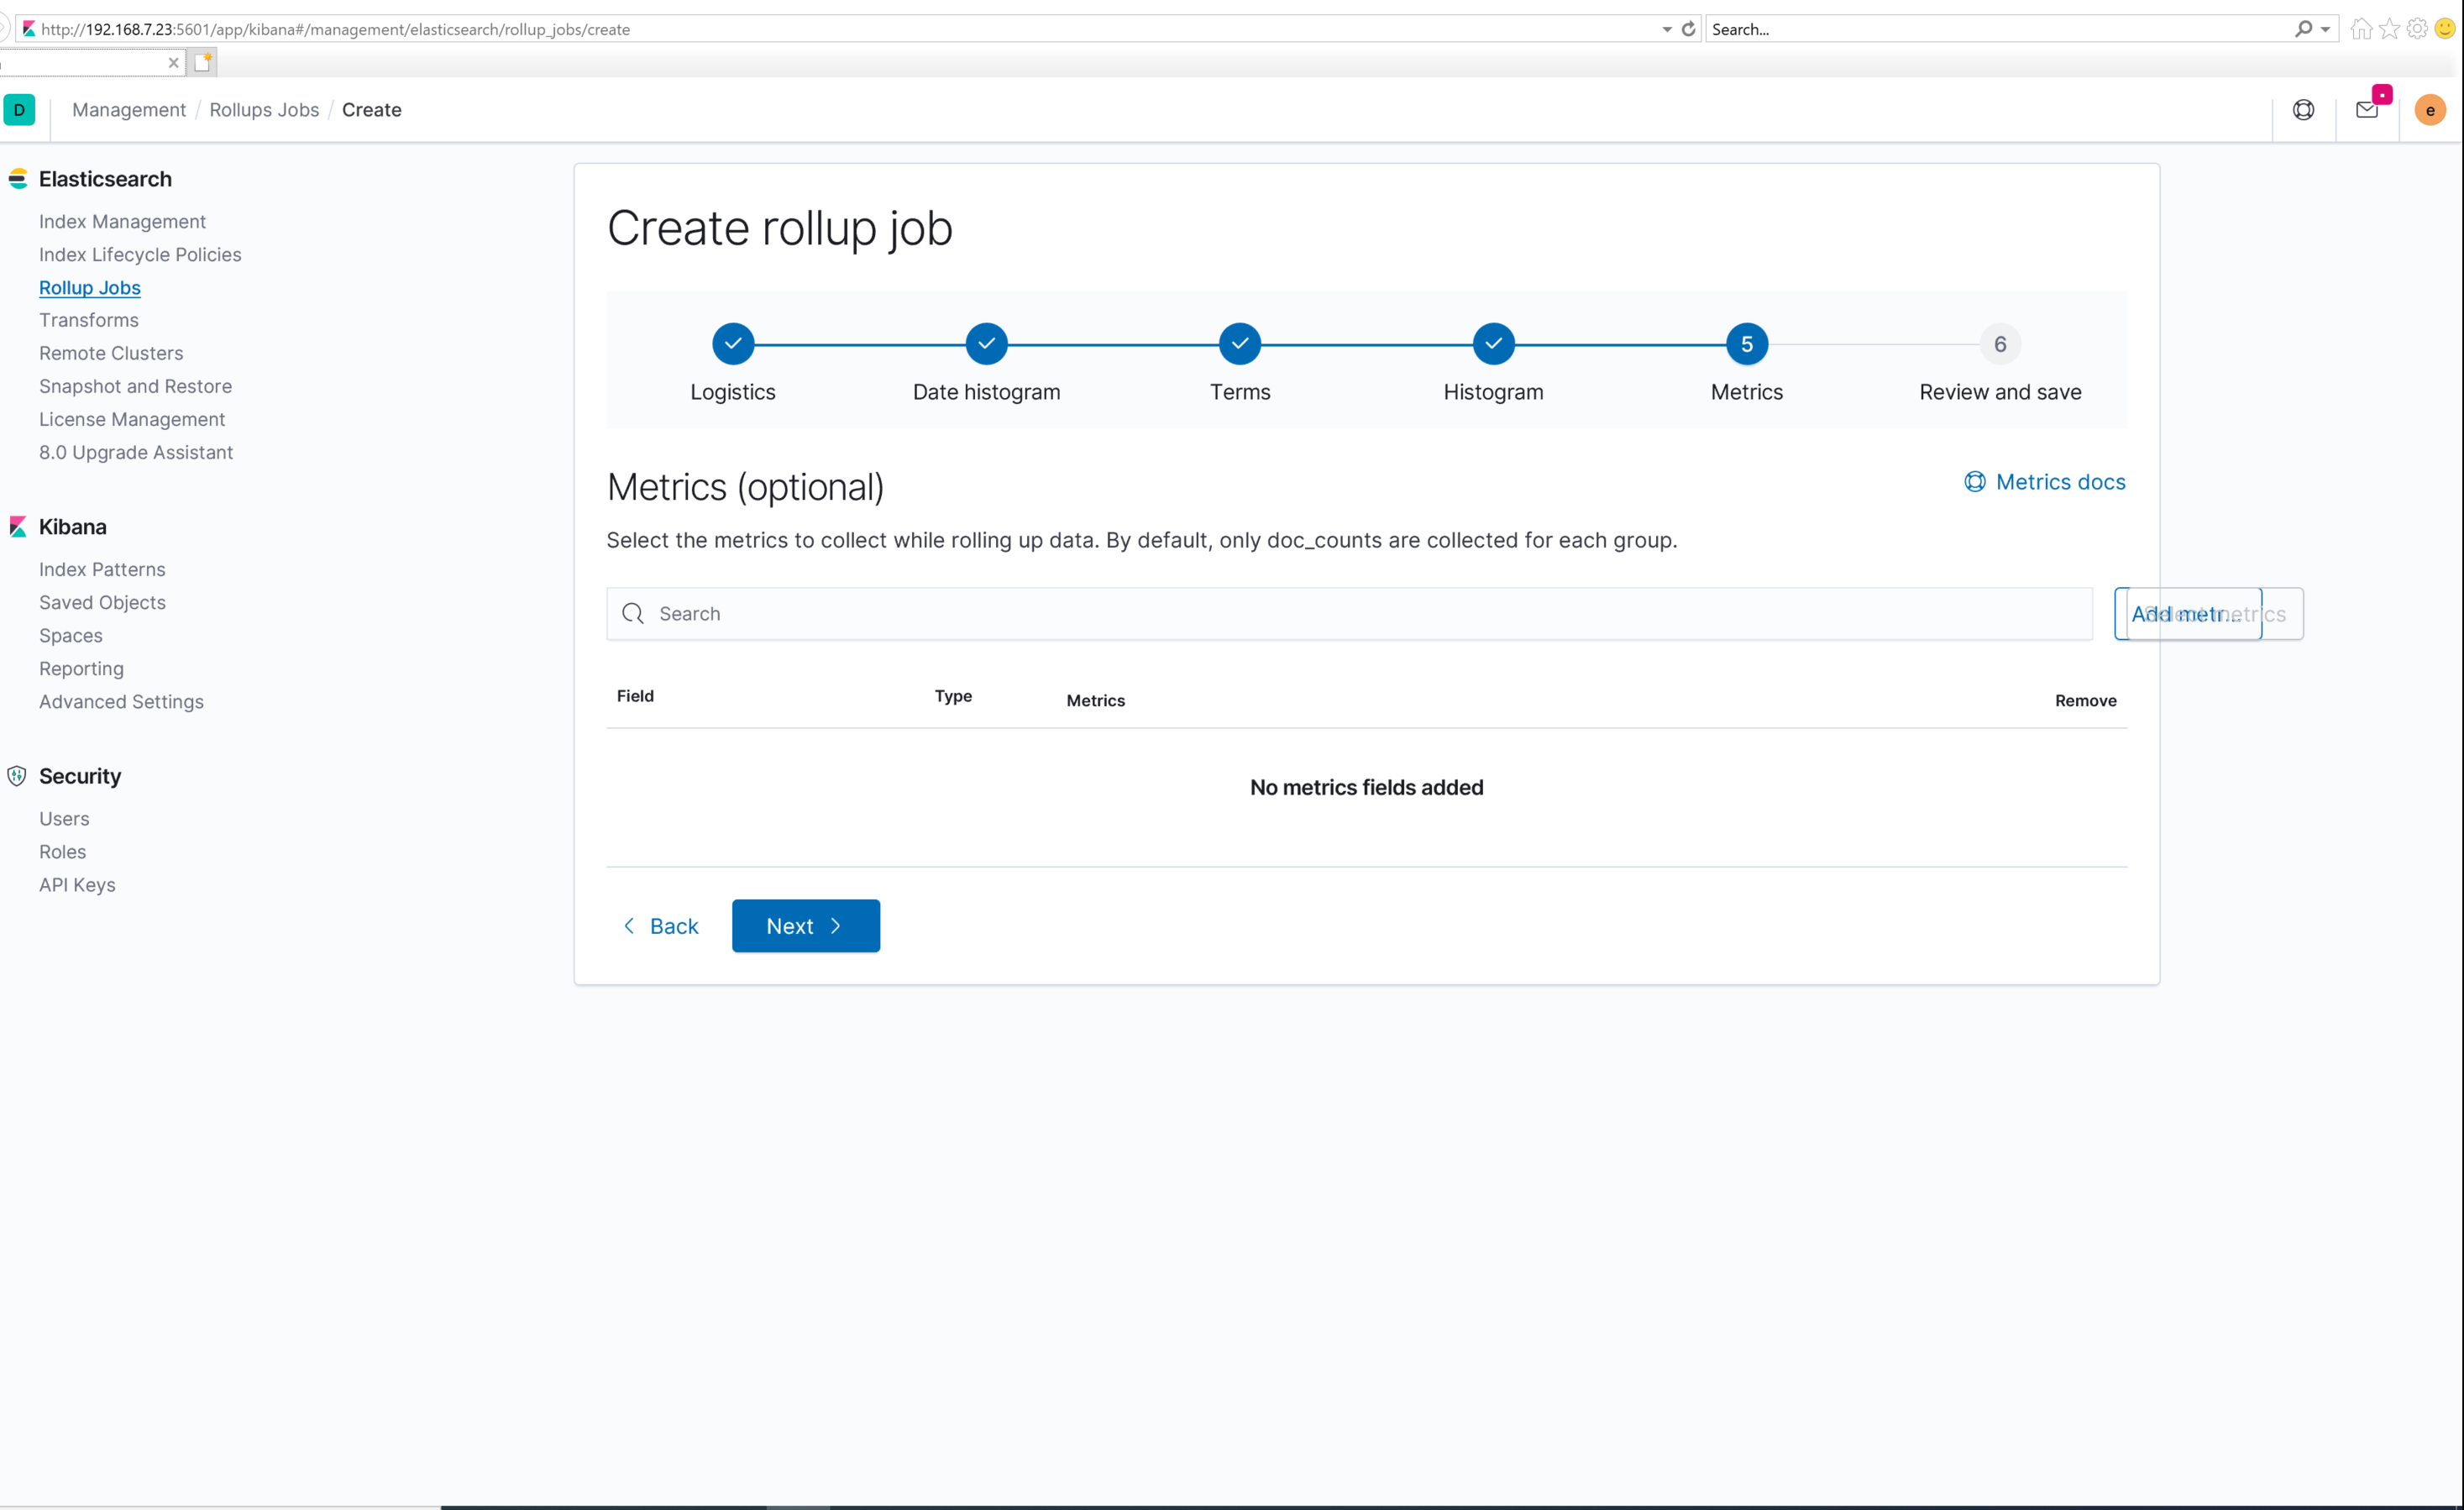Open the help lifebuoy icon in header
Viewport: 2464px width, 1510px height.
2303,110
